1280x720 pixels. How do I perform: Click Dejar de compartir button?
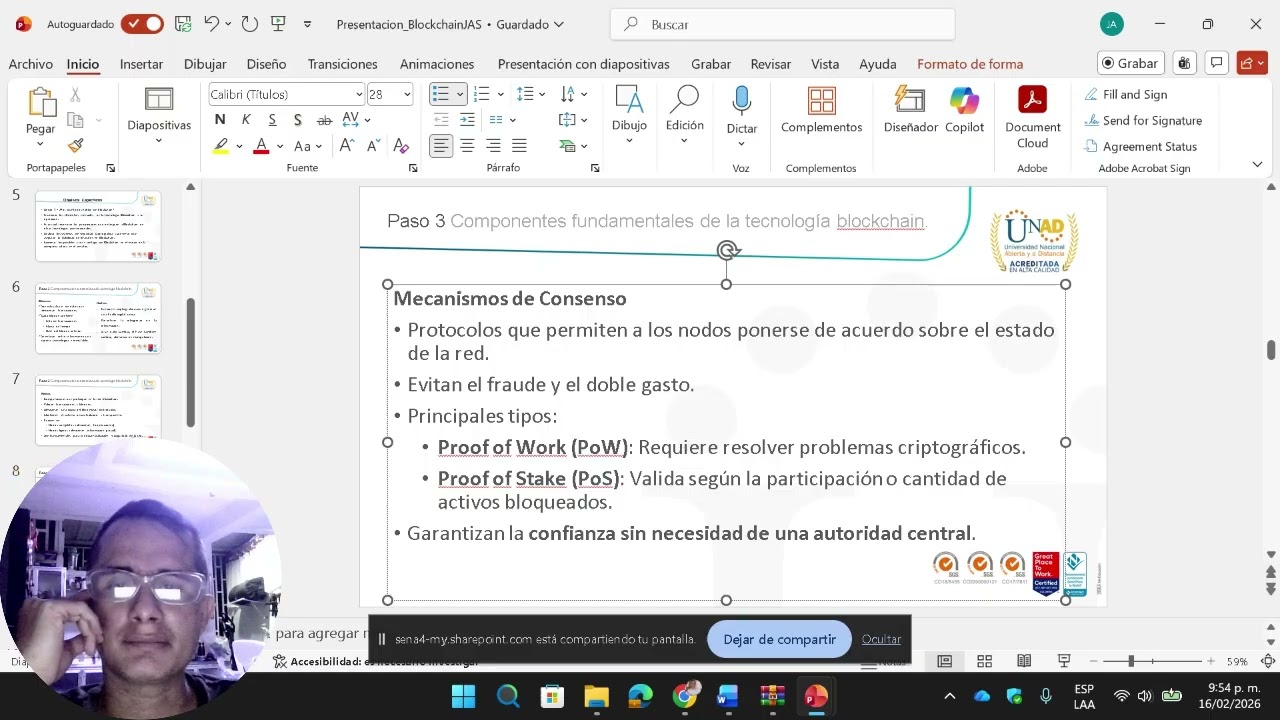pos(779,639)
